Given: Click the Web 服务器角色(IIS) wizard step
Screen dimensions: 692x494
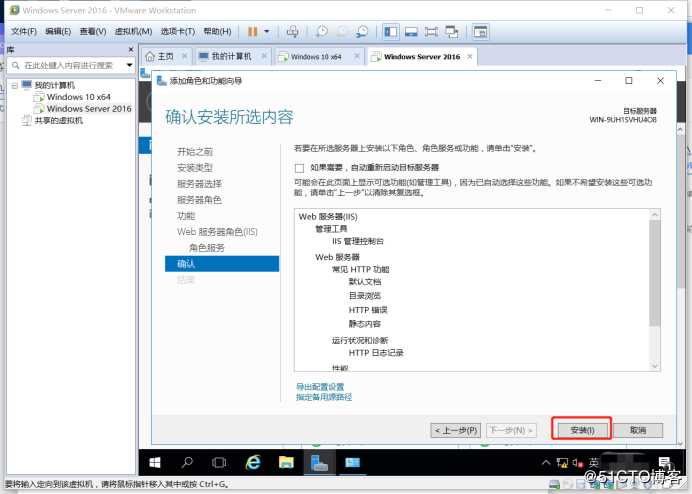Looking at the screenshot, I should pos(217,231).
